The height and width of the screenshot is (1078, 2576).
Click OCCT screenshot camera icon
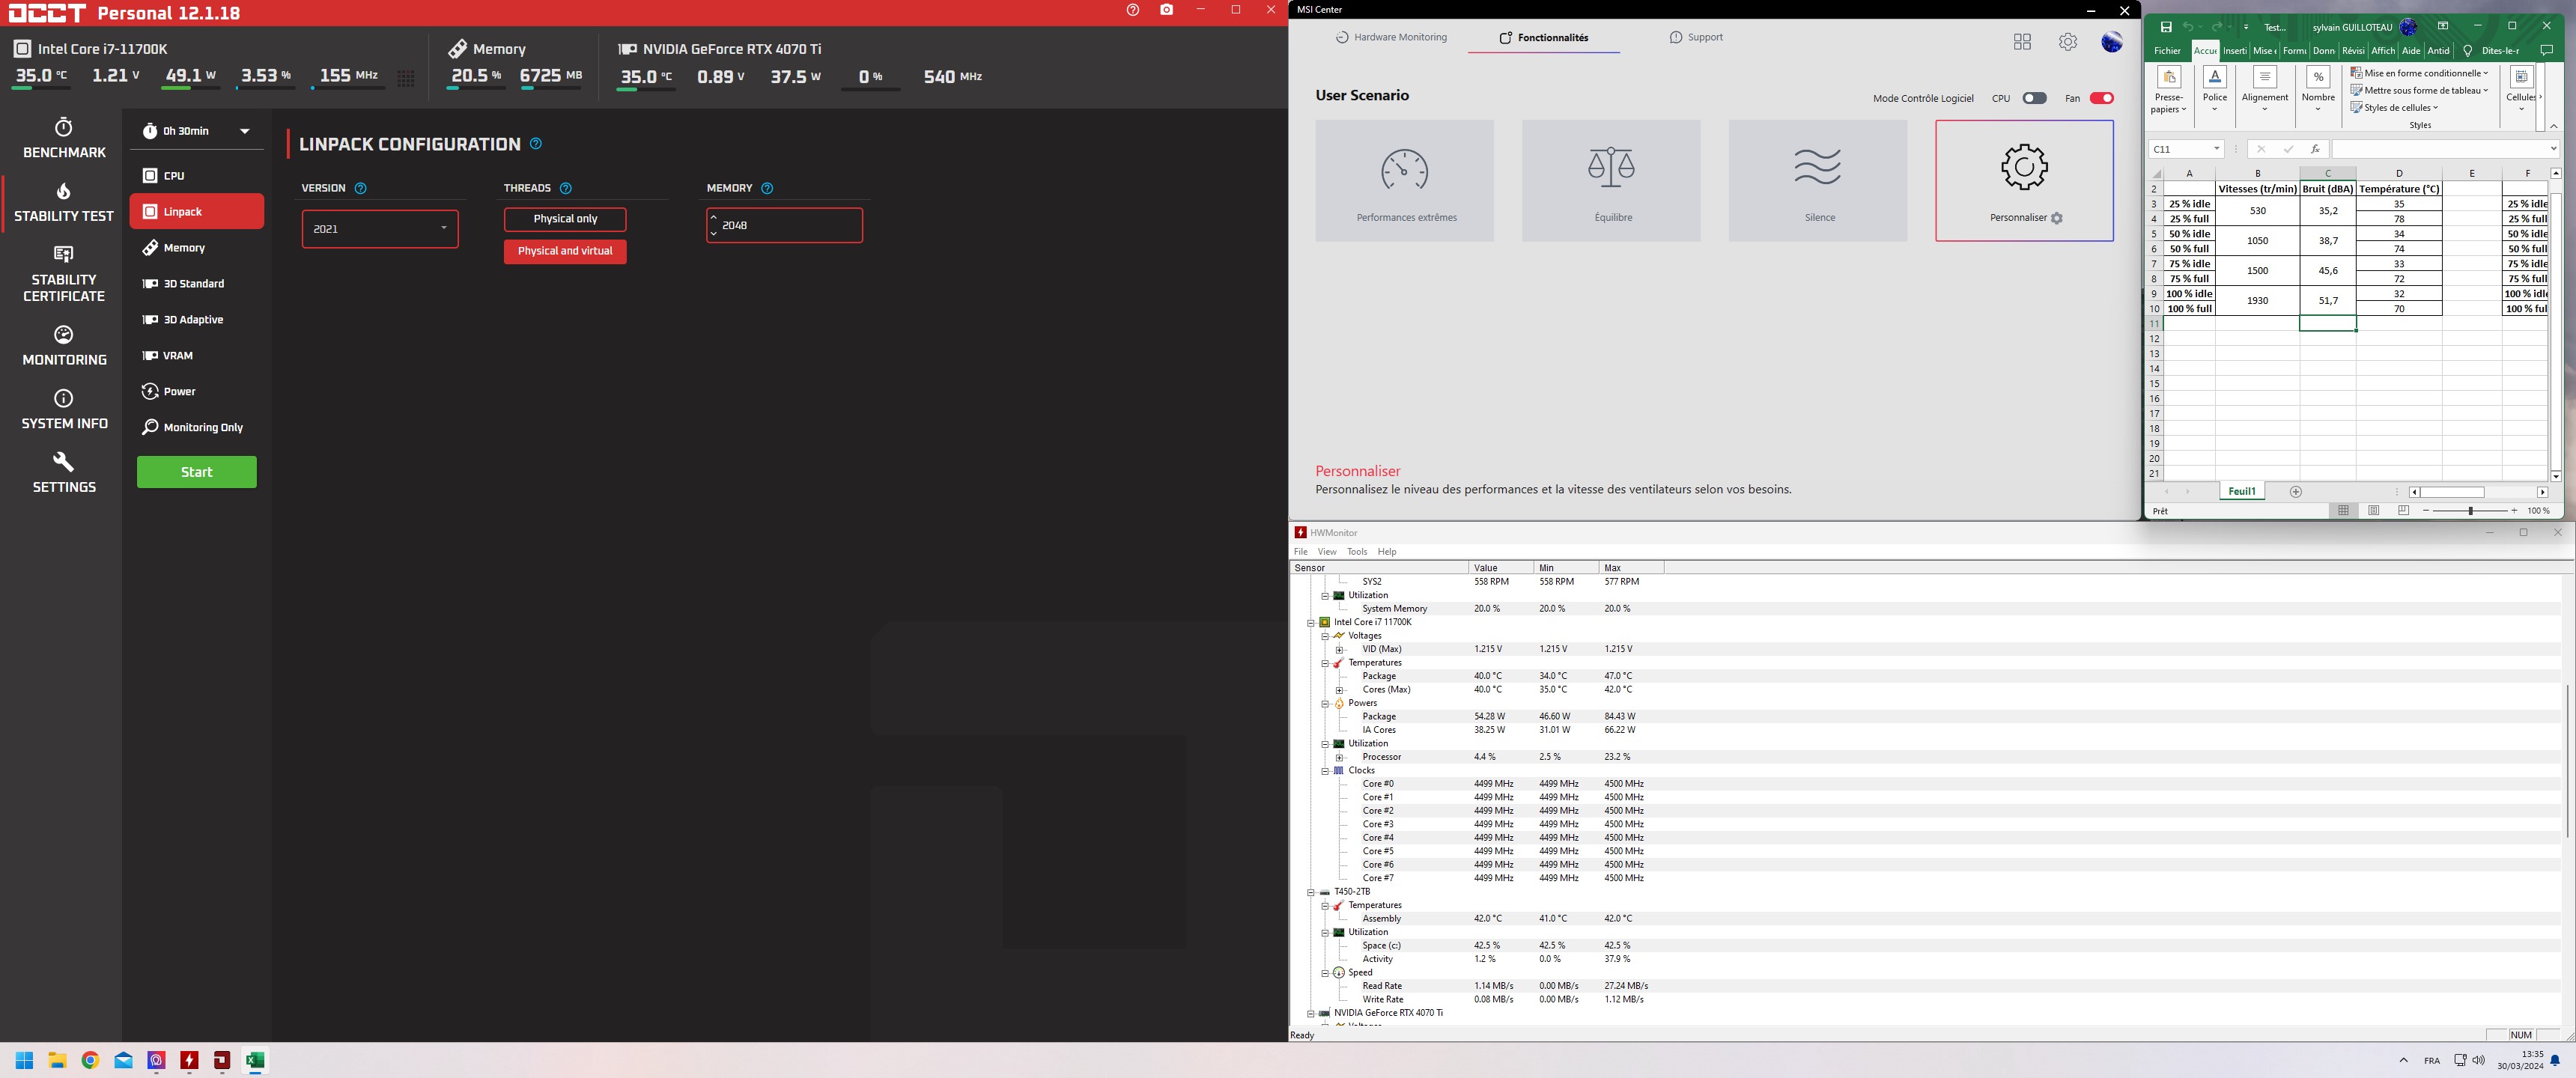(1166, 10)
